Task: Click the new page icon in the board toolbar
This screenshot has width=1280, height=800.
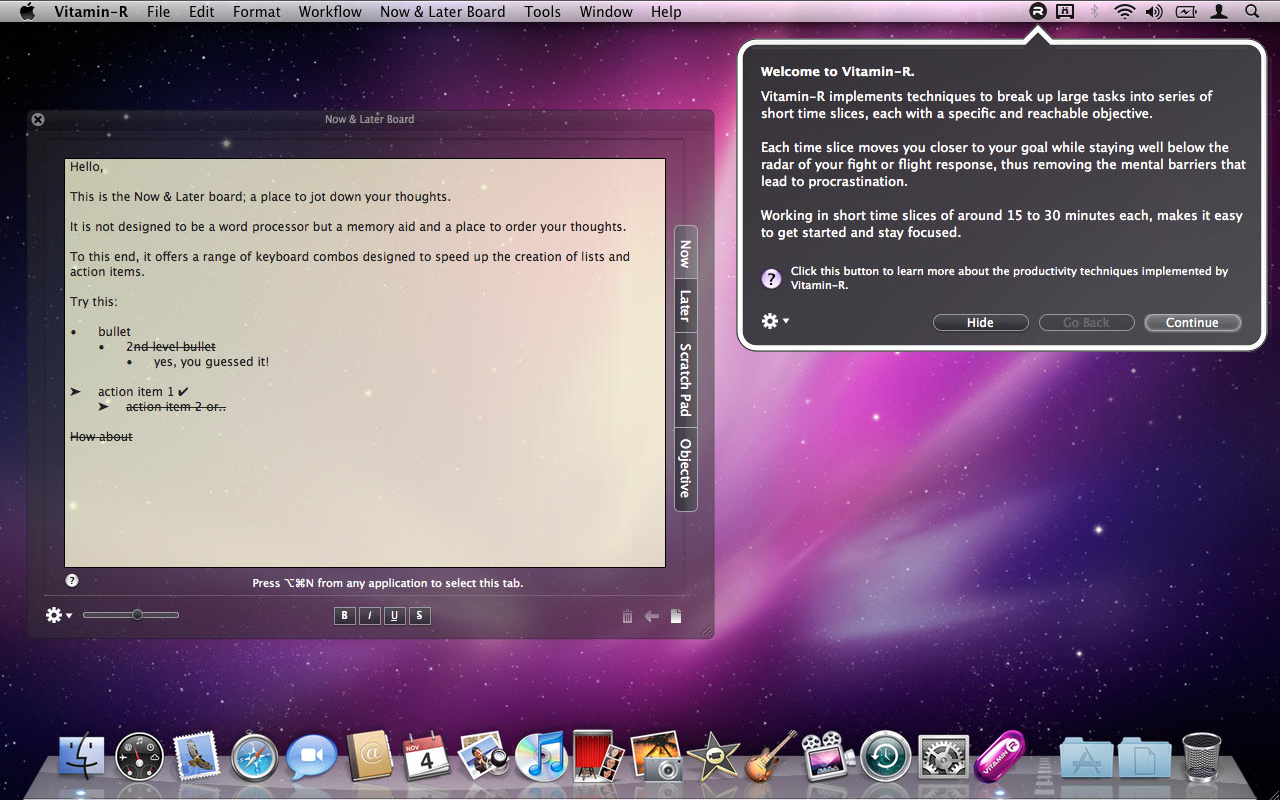Action: click(676, 616)
